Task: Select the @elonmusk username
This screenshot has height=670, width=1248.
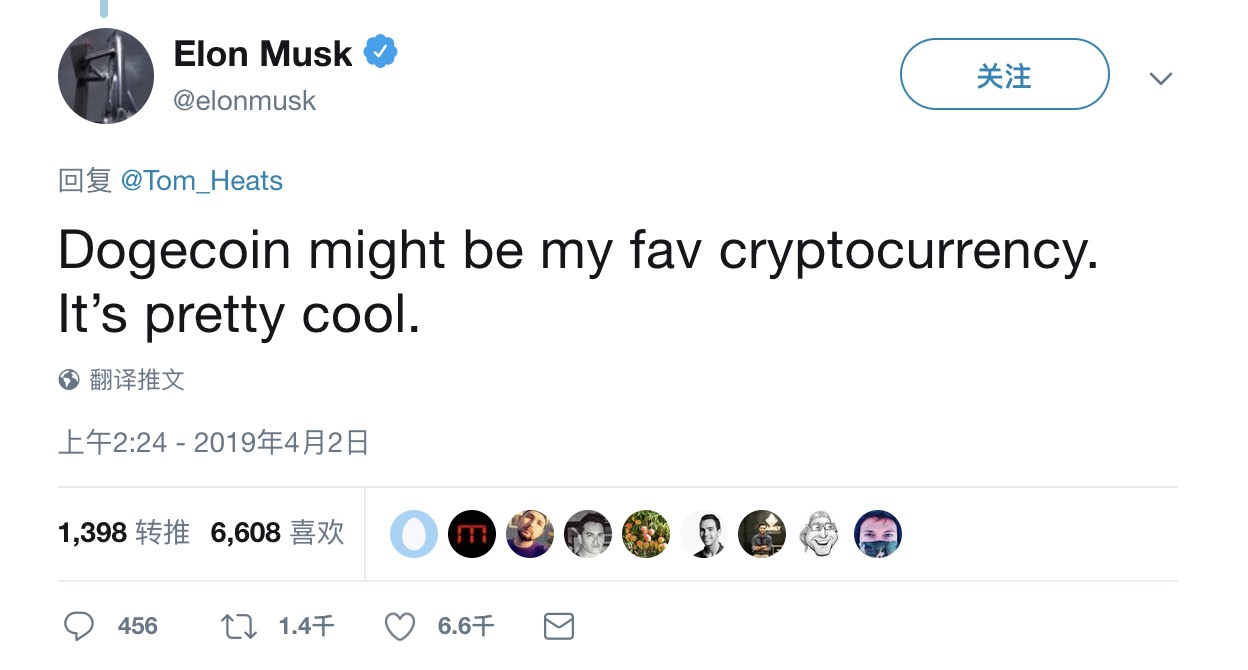Action: point(245,100)
